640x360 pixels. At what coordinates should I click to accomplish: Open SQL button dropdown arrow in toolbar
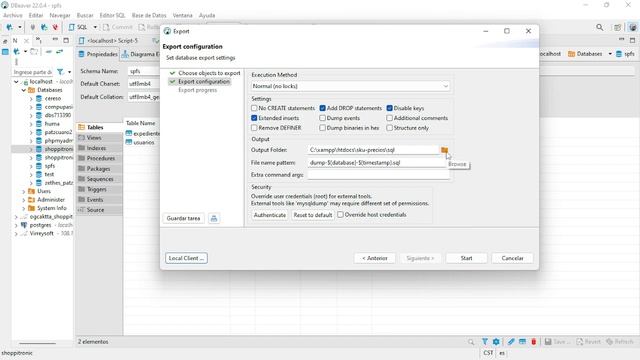[x=95, y=27]
